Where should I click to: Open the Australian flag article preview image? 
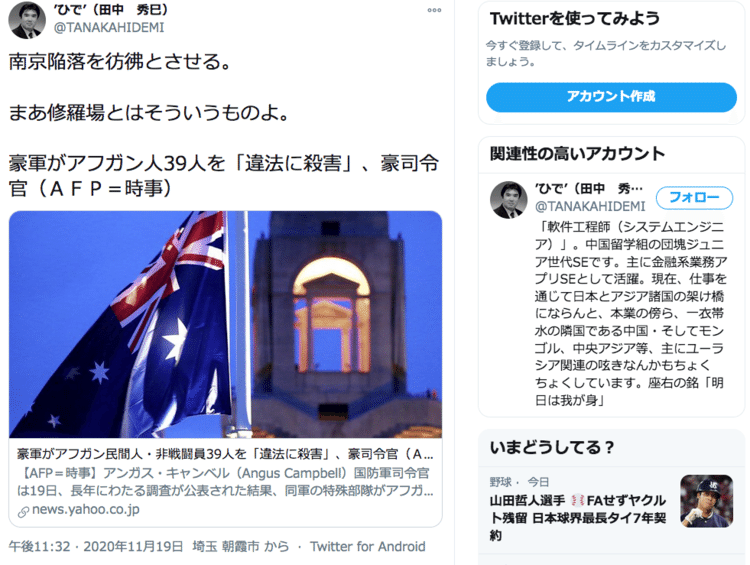click(225, 324)
